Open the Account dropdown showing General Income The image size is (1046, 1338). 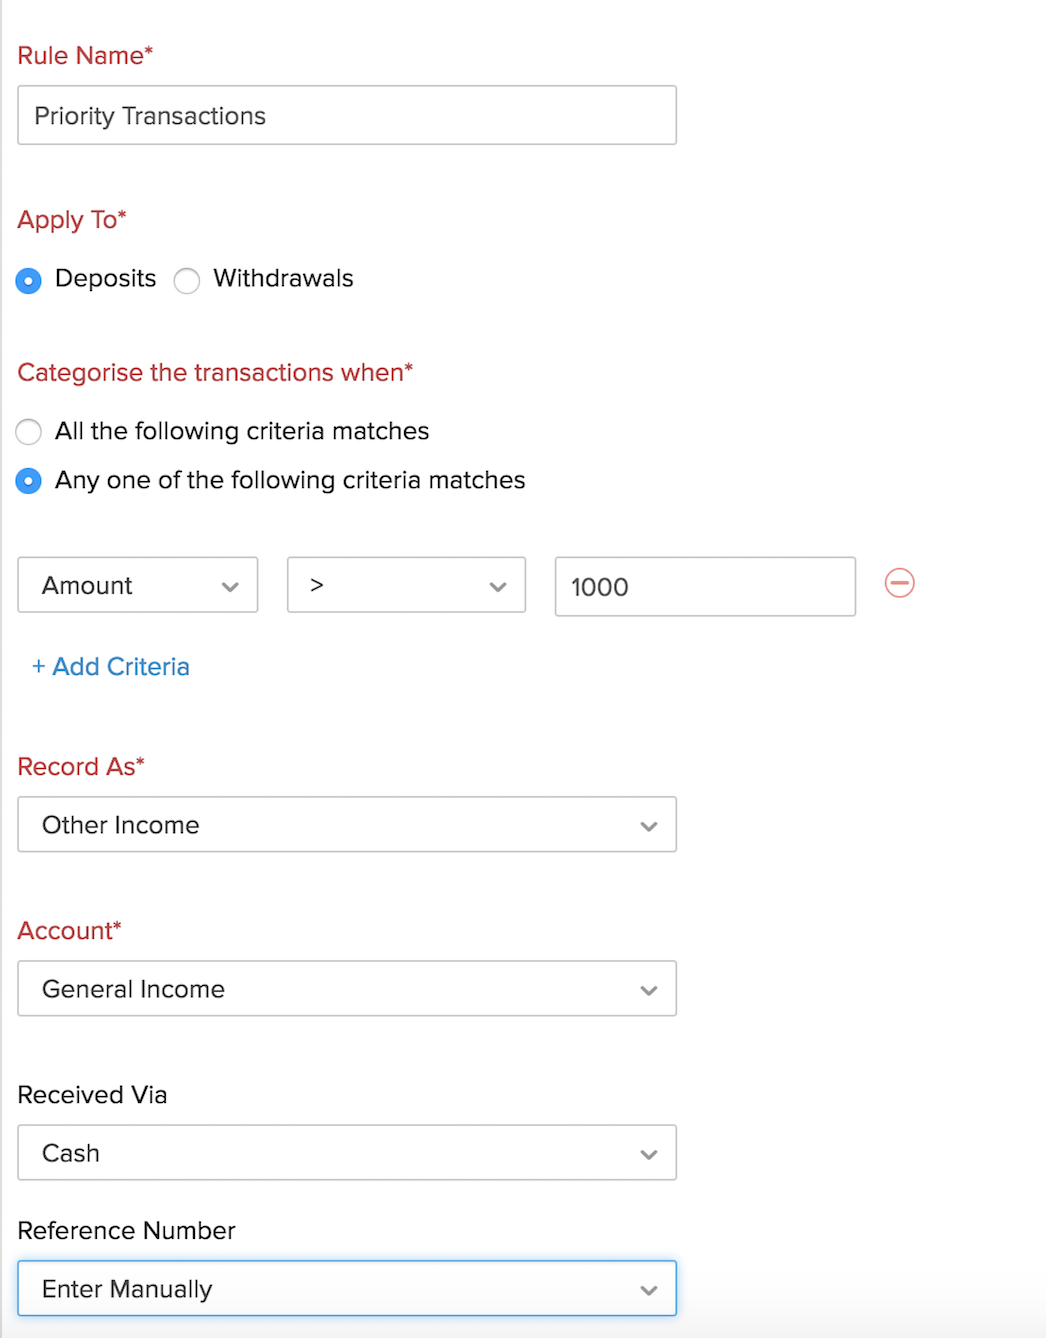tap(346, 989)
